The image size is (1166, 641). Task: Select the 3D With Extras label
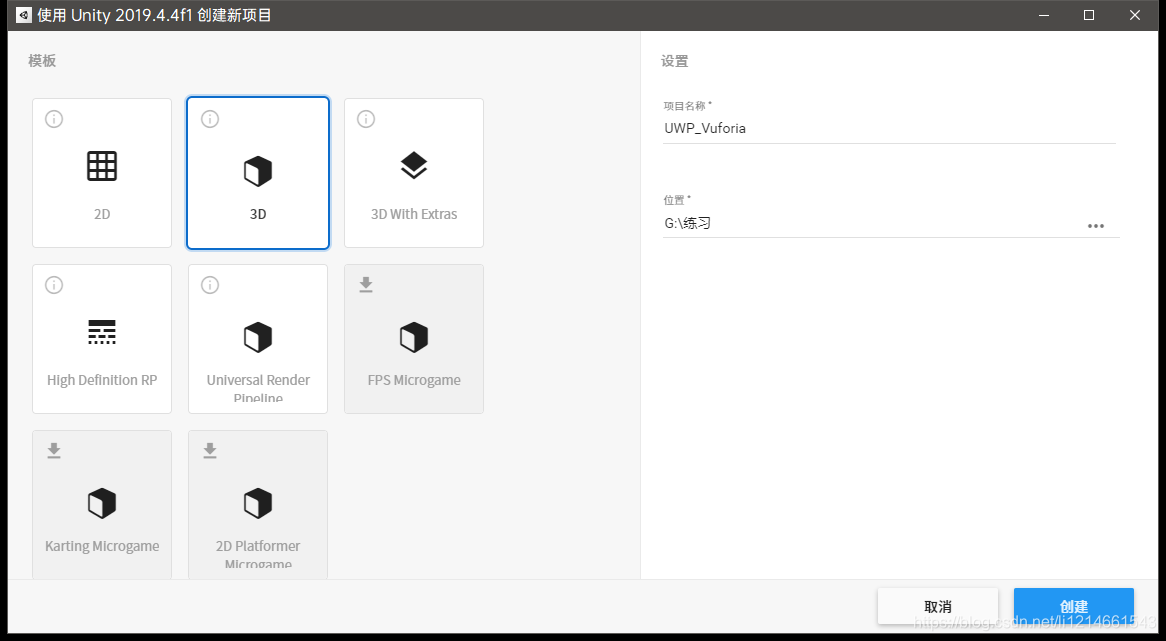point(414,214)
